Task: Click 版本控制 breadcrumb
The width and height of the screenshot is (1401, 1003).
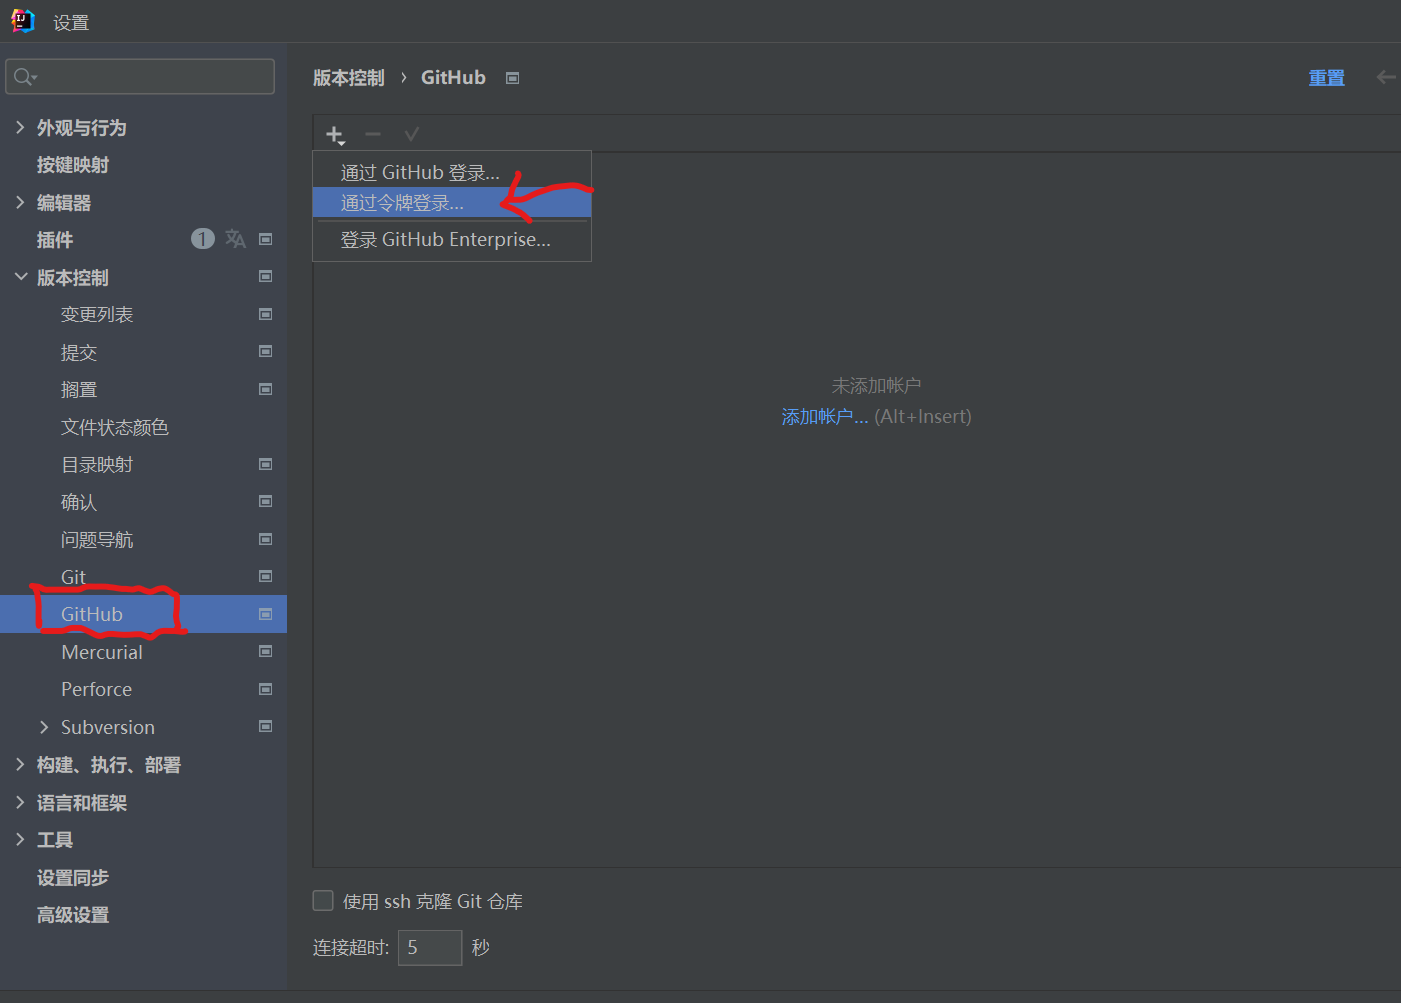Action: [349, 78]
